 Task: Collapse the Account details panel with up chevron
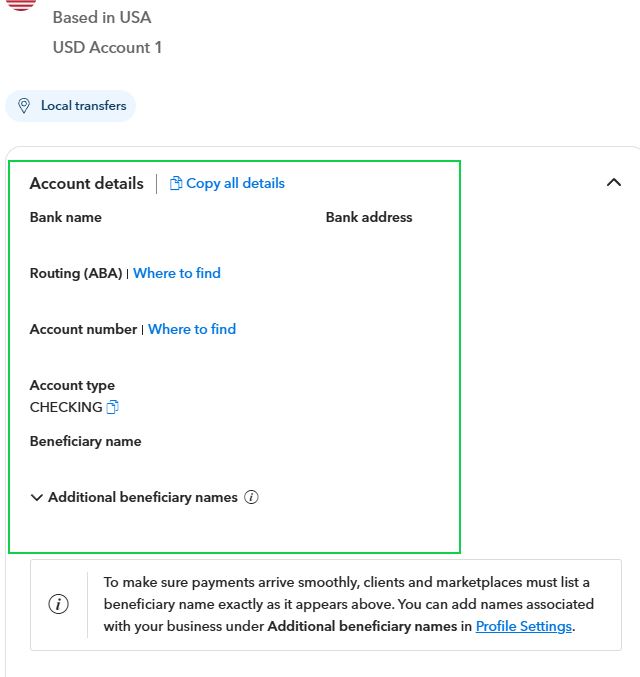pyautogui.click(x=614, y=183)
